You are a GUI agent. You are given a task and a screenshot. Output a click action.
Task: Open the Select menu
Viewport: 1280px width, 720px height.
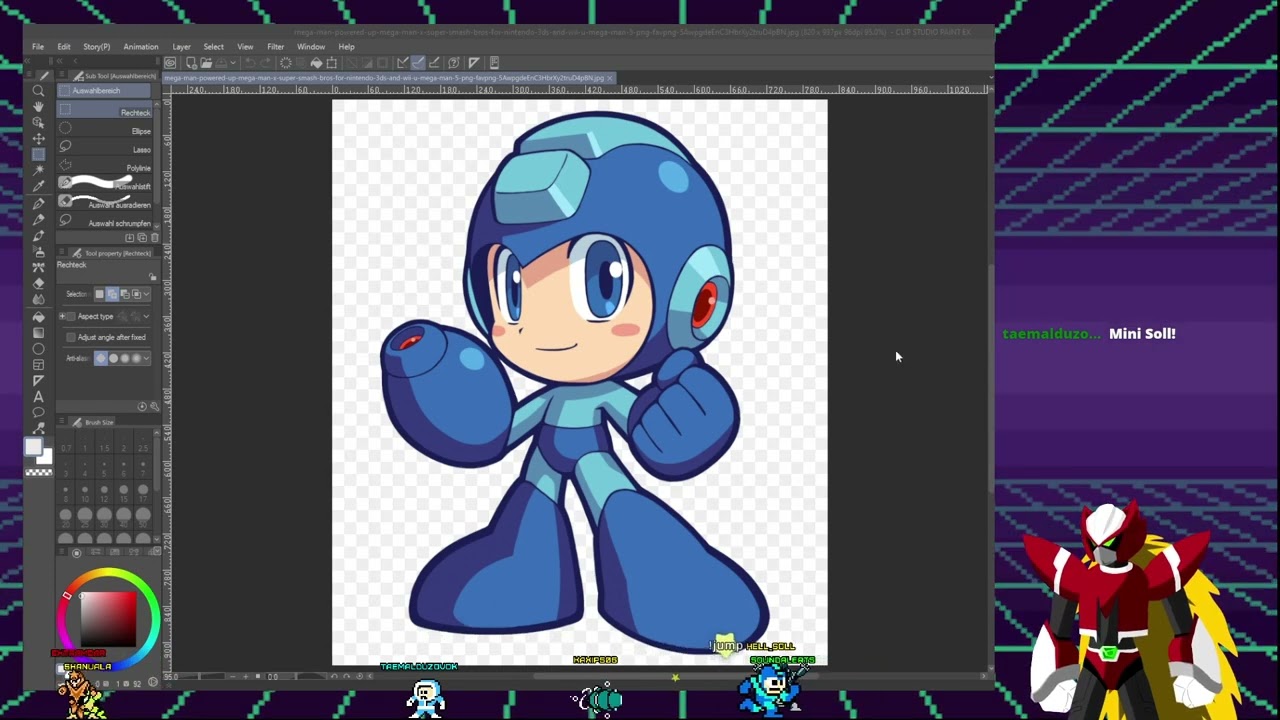(214, 47)
